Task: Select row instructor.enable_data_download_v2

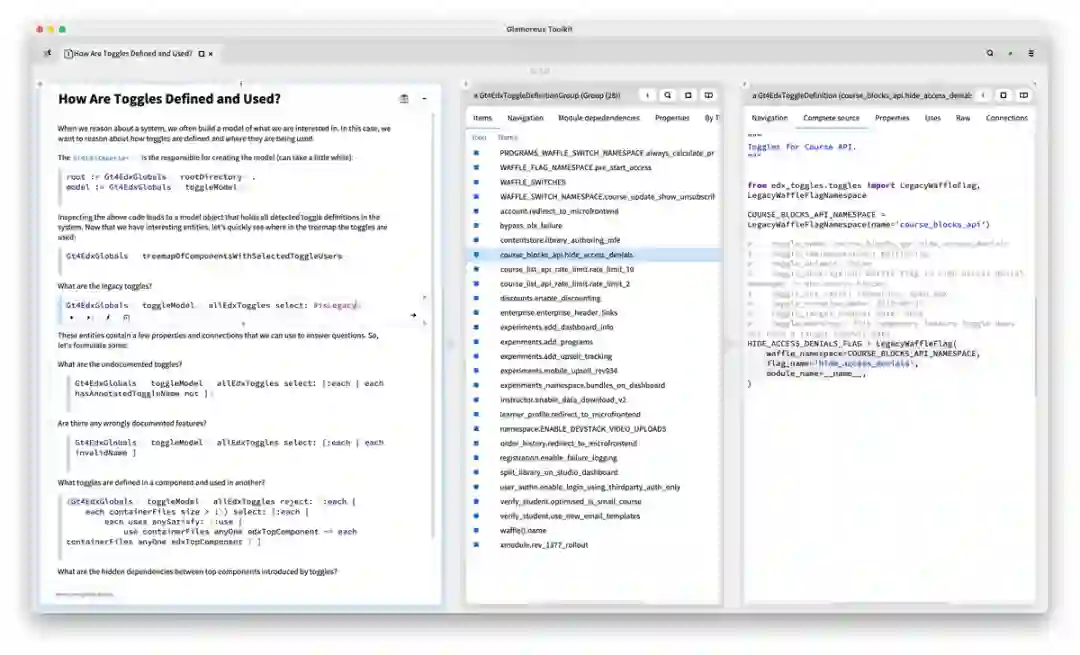Action: coord(594,399)
